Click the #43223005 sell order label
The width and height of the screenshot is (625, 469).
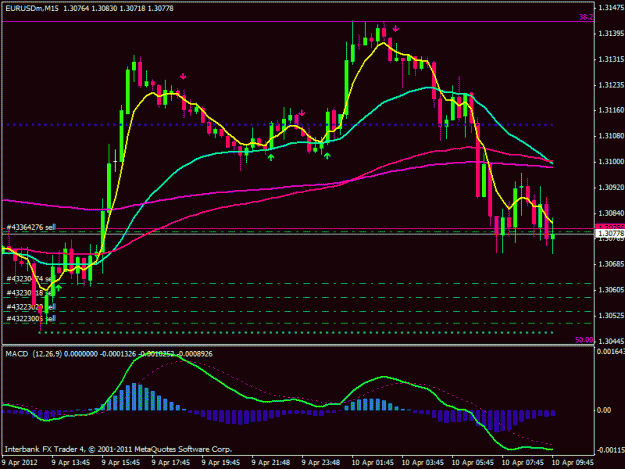click(31, 318)
